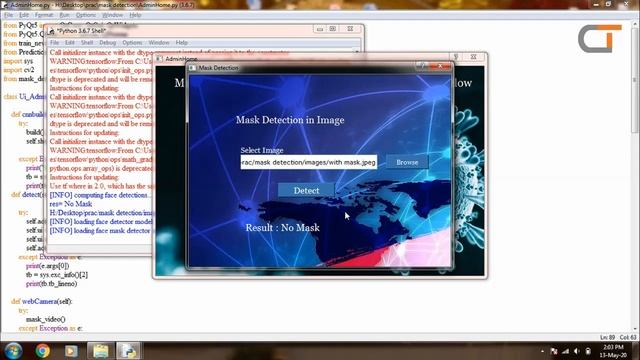Minimize the Python 3.6.7 Shell window
The image size is (640, 360).
(320, 29)
